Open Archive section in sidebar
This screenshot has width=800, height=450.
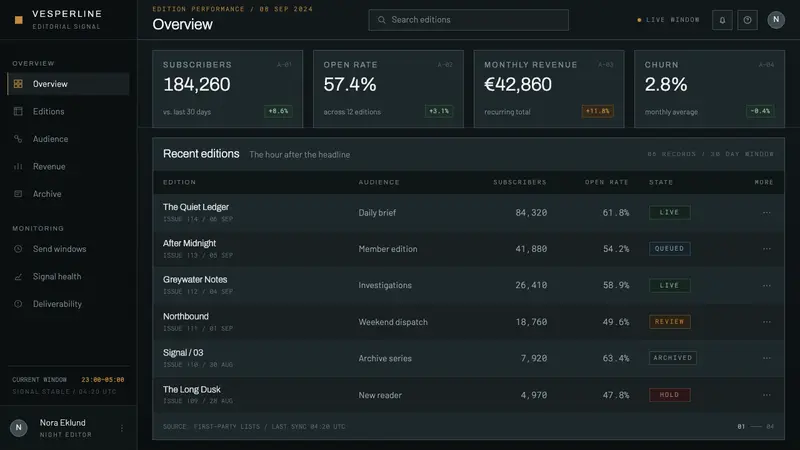(68, 194)
